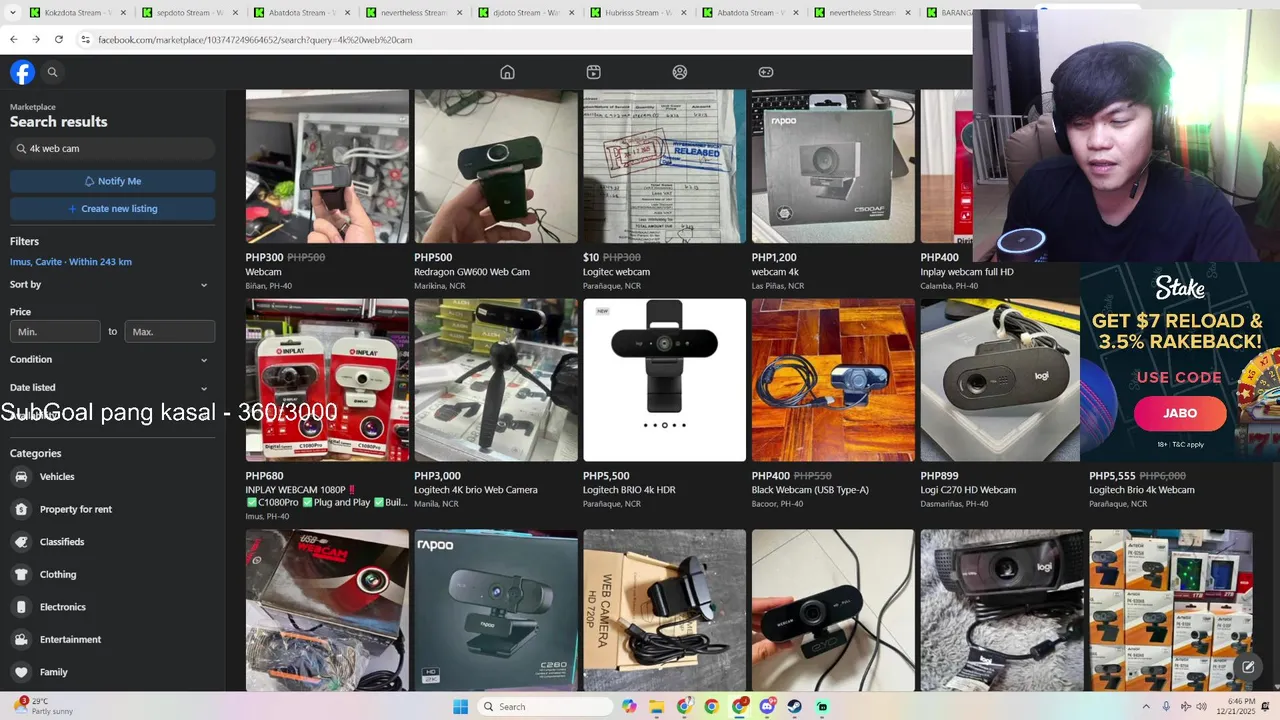The height and width of the screenshot is (720, 1280).
Task: Open the Facebook logo home link
Action: pos(22,72)
